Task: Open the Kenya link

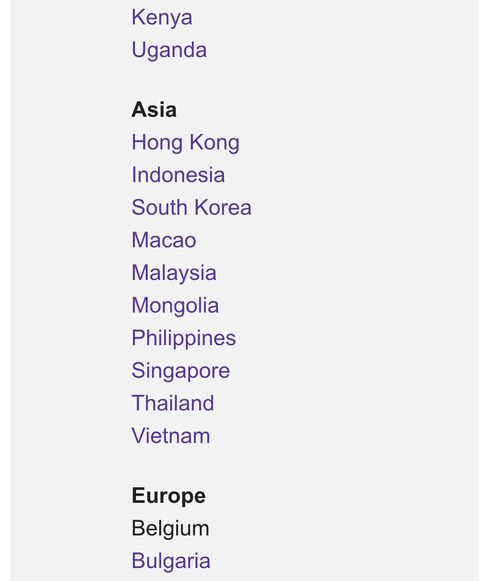Action: 162,18
